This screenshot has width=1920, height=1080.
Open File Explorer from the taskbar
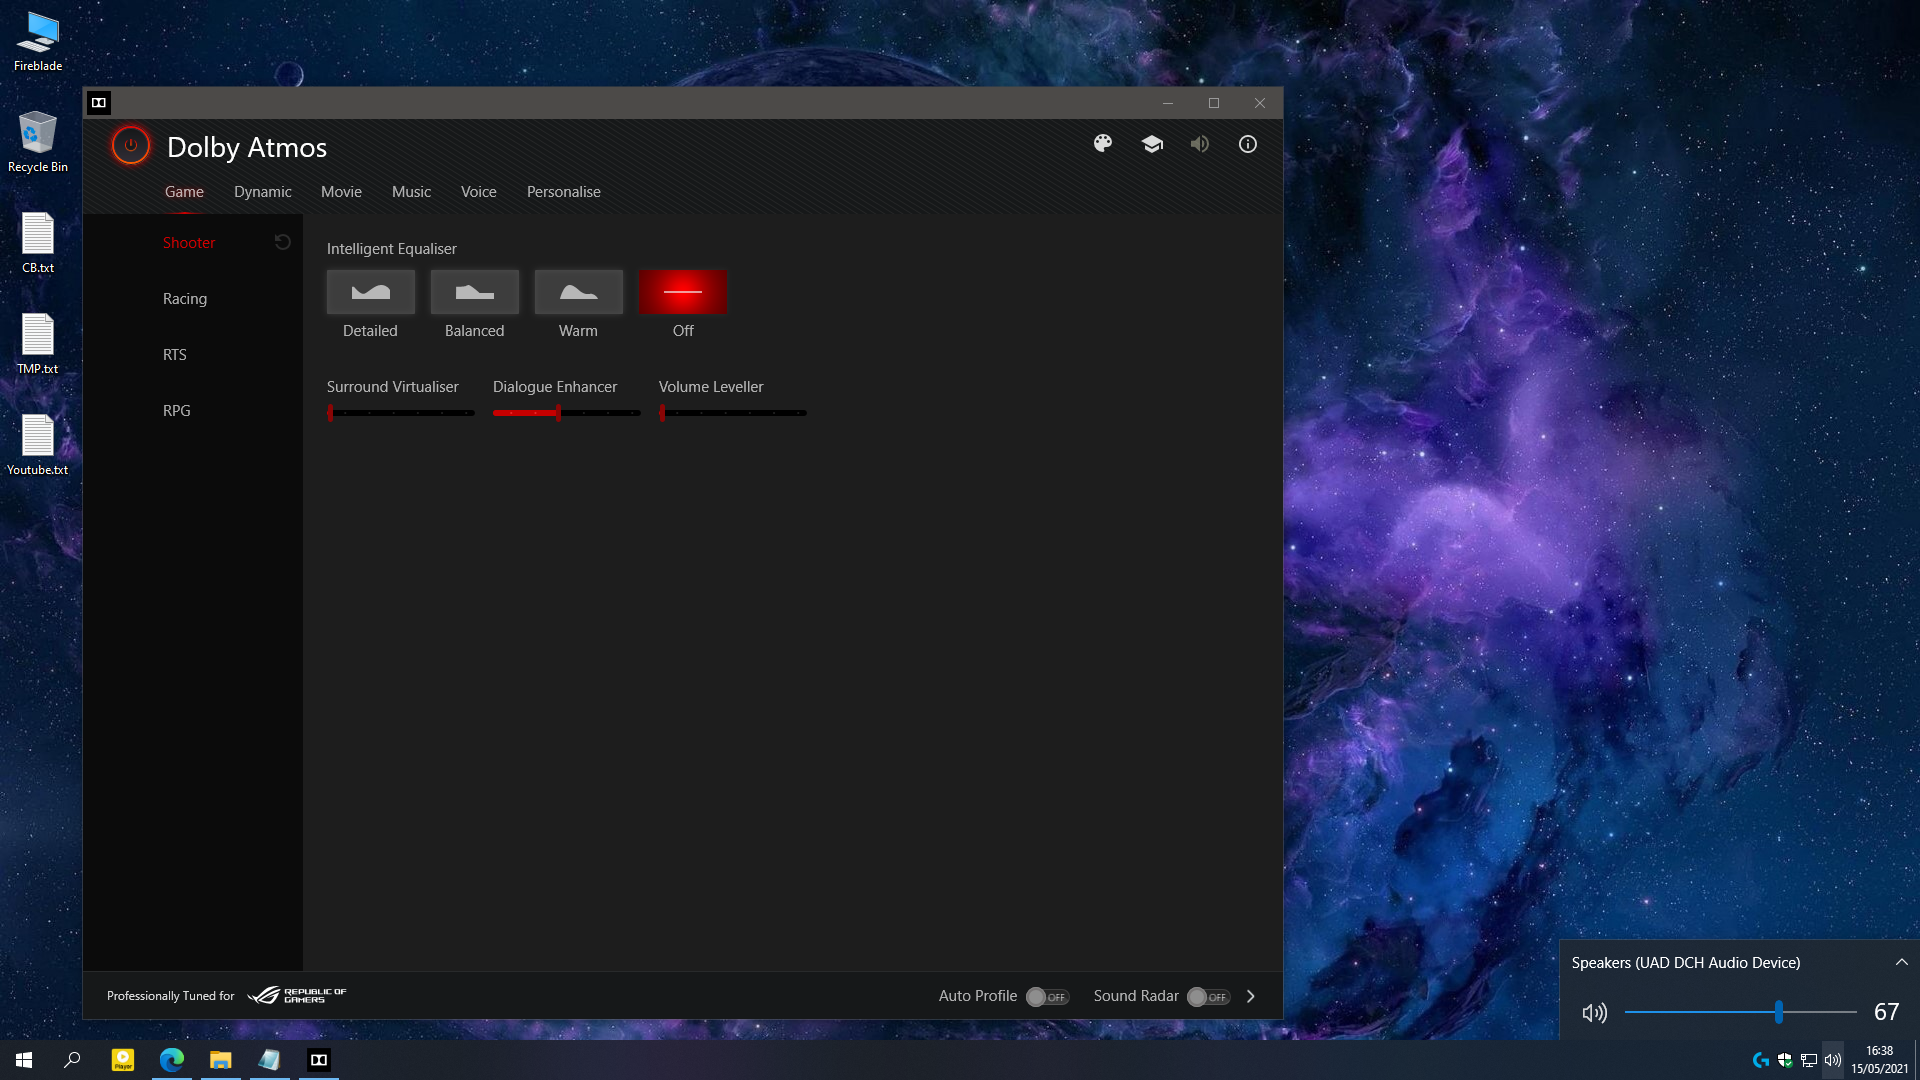tap(221, 1060)
